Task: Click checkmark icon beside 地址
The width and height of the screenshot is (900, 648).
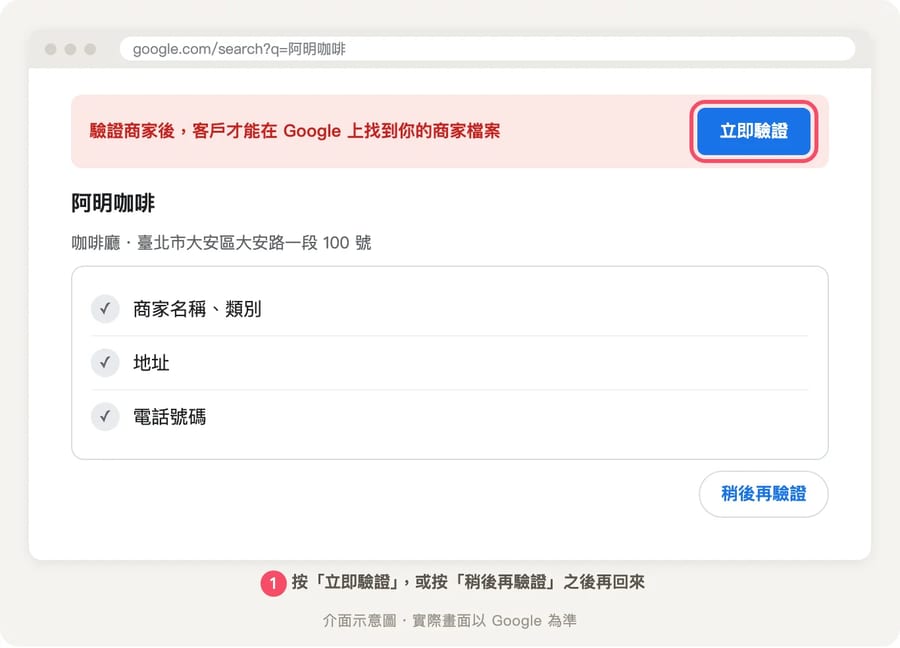Action: click(x=105, y=363)
